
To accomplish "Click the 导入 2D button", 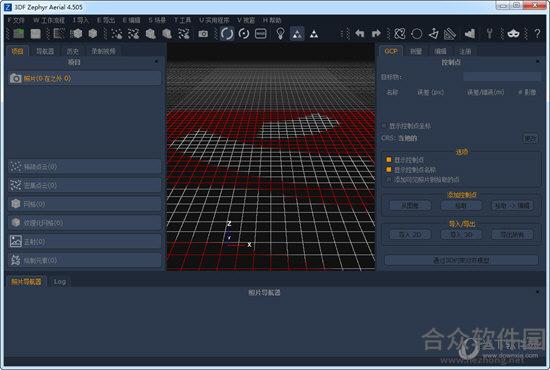I will tap(410, 234).
